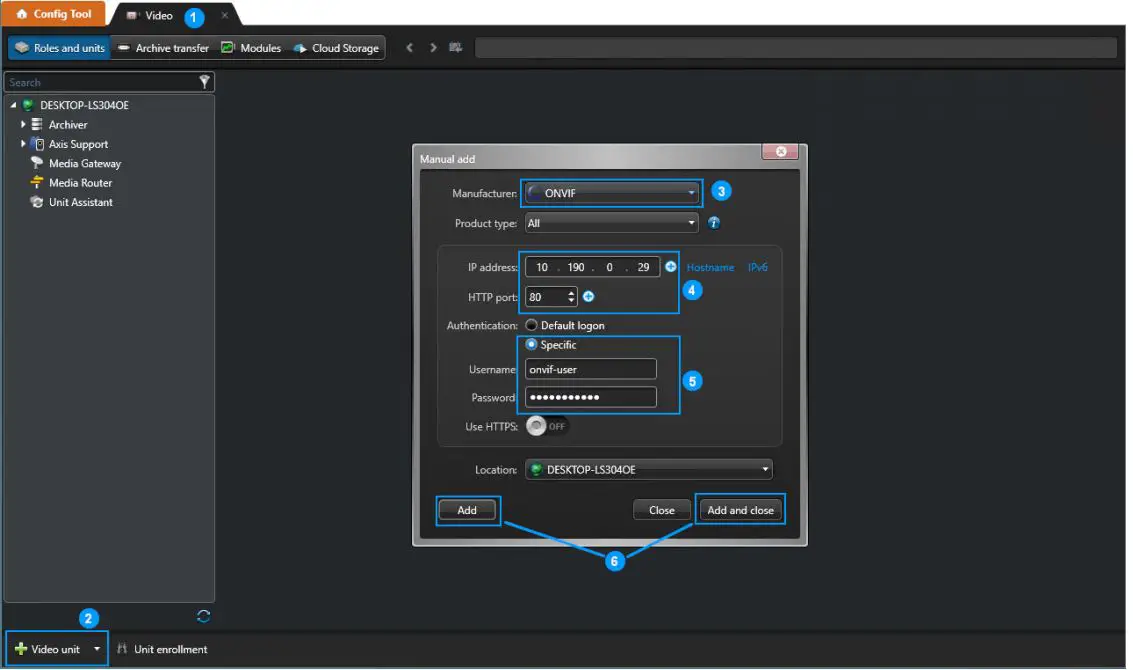The image size is (1133, 670).
Task: Open the Location dropdown
Action: (648, 470)
